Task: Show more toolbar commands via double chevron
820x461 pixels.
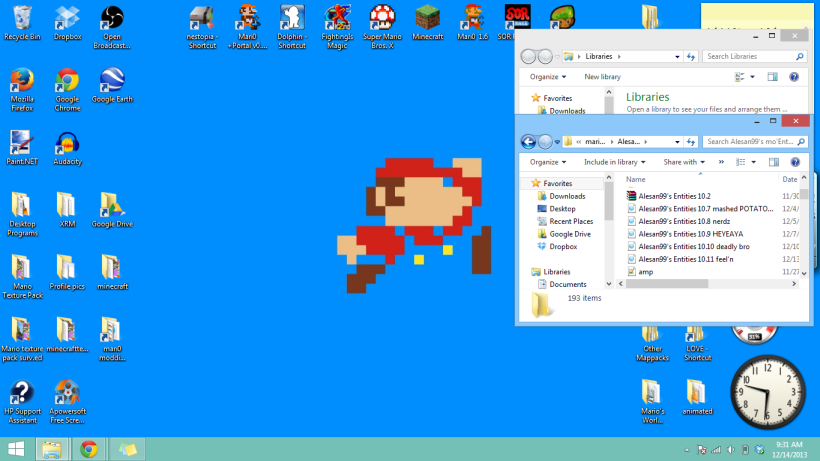Action: tap(721, 162)
